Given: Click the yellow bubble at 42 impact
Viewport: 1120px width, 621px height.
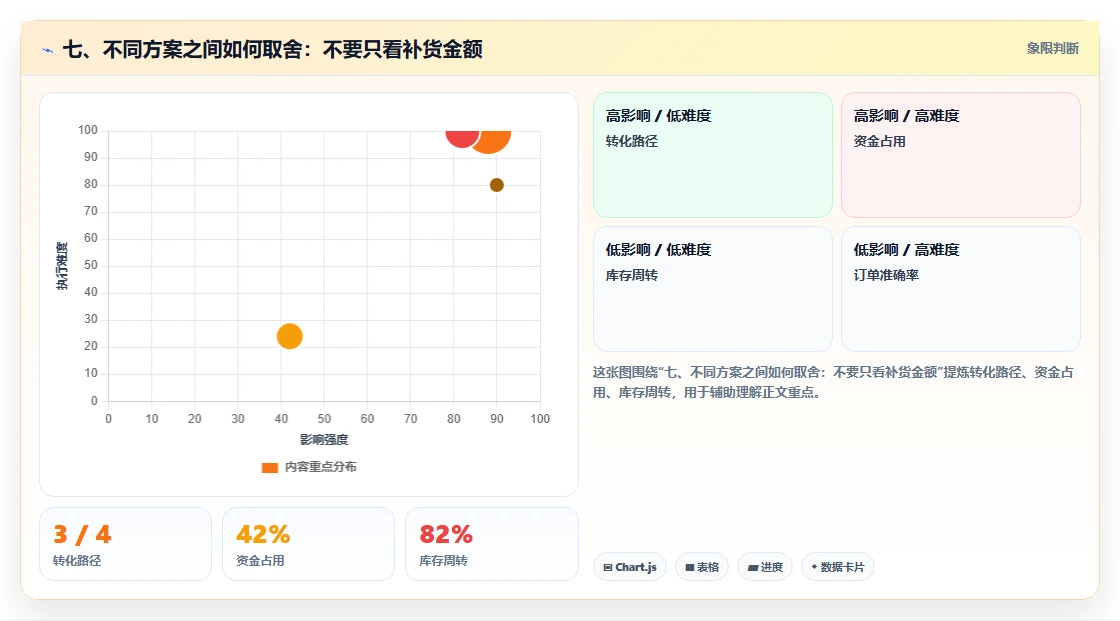Looking at the screenshot, I should tap(289, 336).
